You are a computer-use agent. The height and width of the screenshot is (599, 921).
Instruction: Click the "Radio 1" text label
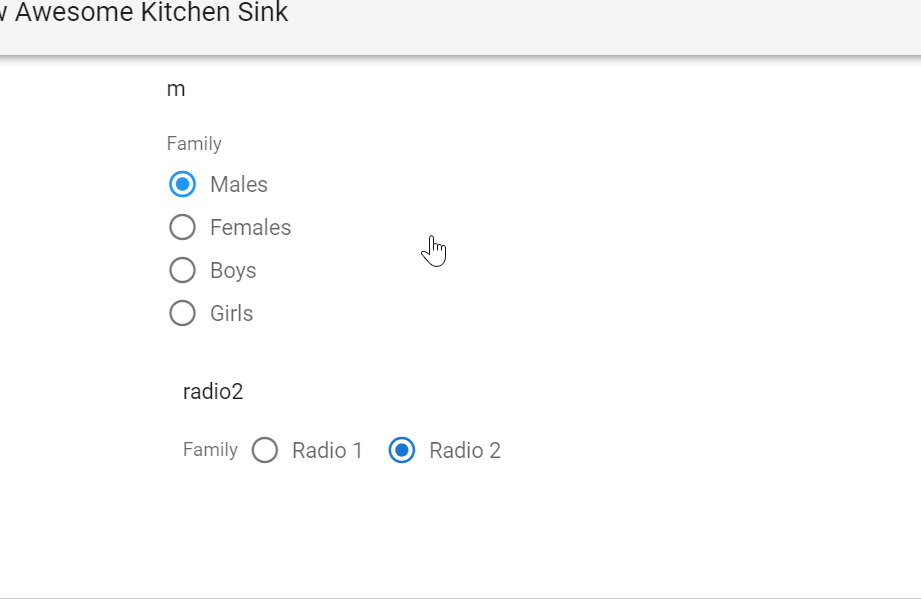[x=327, y=450]
